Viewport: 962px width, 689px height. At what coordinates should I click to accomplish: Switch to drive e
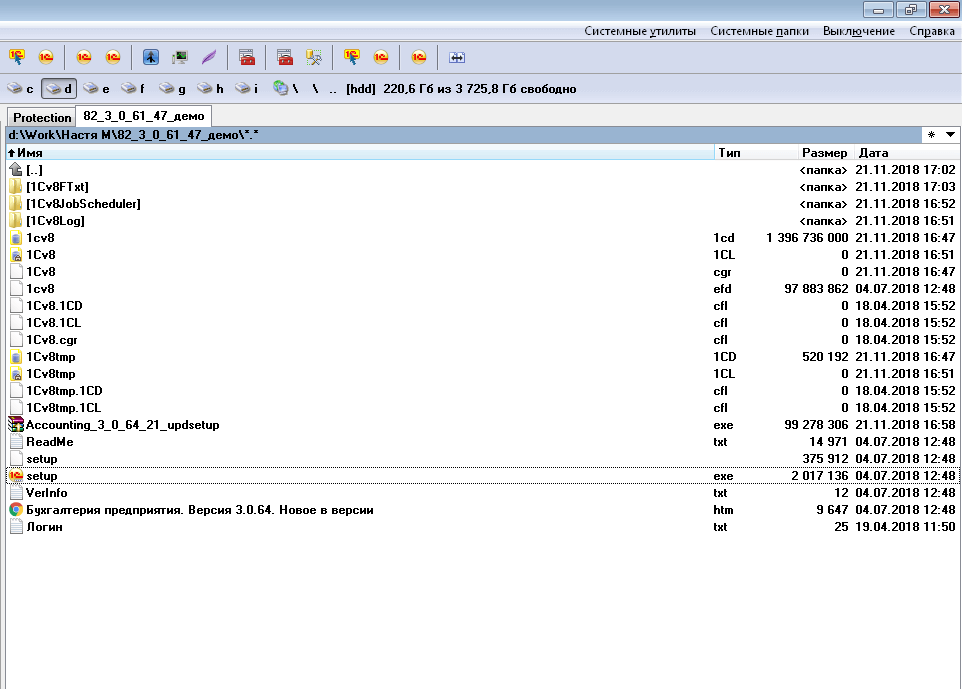96,89
